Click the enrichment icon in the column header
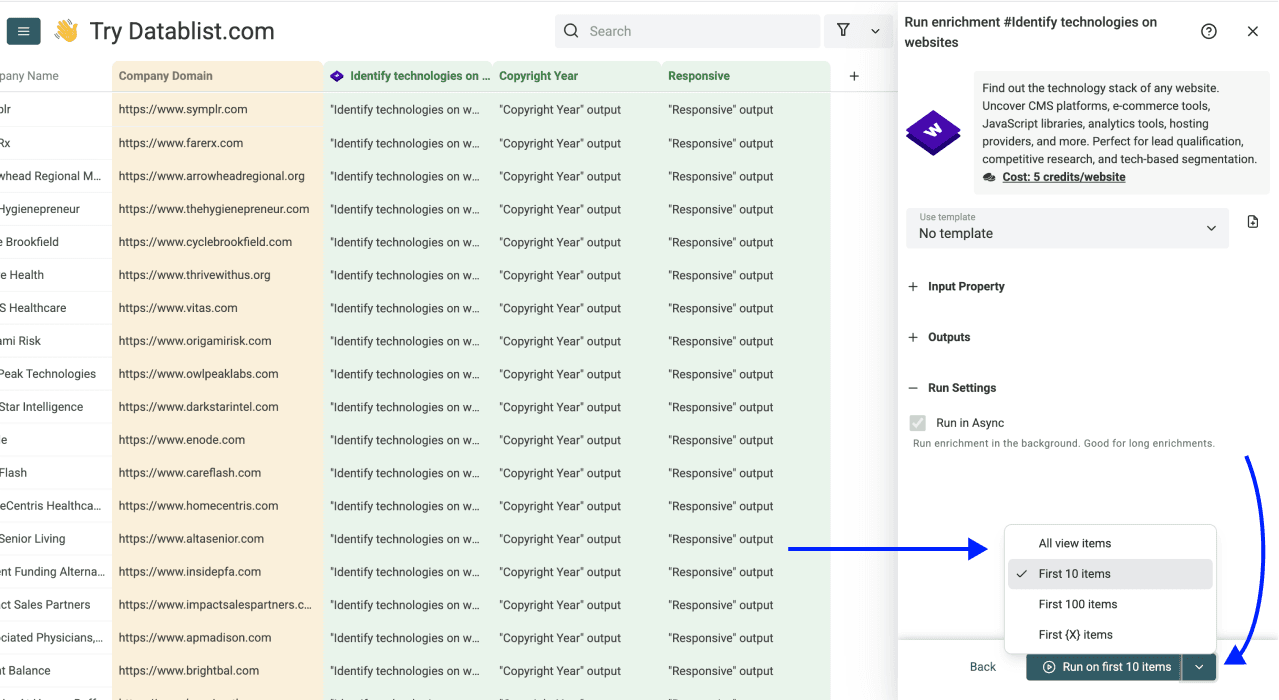Viewport: 1279px width, 700px height. coord(335,75)
